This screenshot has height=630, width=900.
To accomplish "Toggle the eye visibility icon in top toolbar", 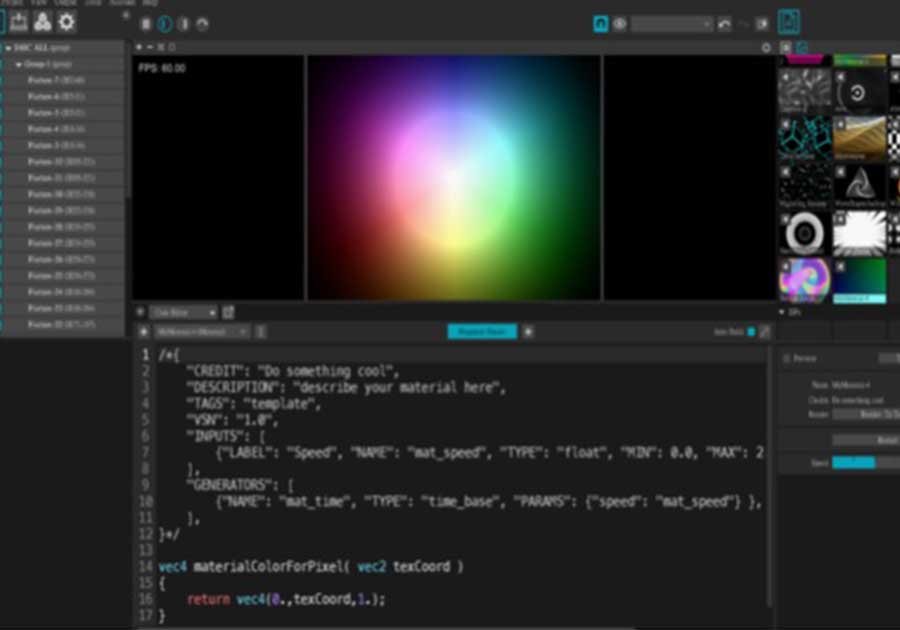I will (x=620, y=24).
